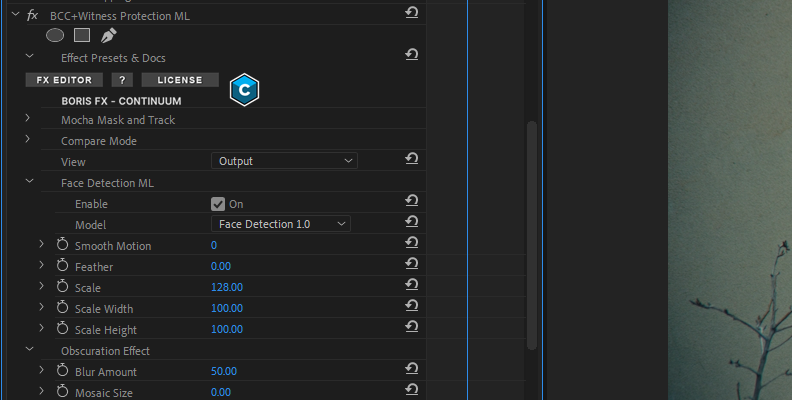Expand the Scale parameter
Screen dimensions: 792x400
coord(41,286)
